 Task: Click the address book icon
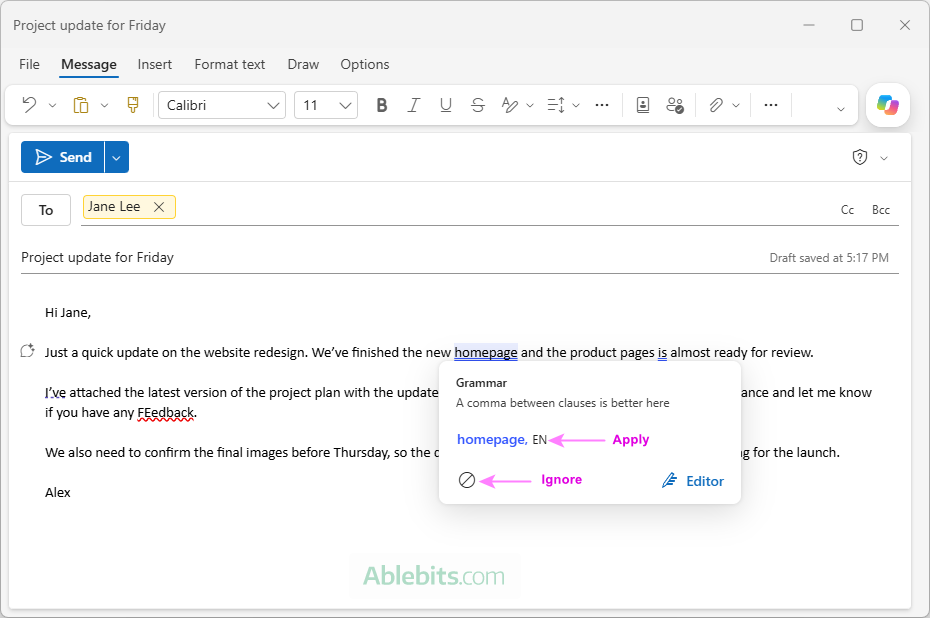point(643,105)
